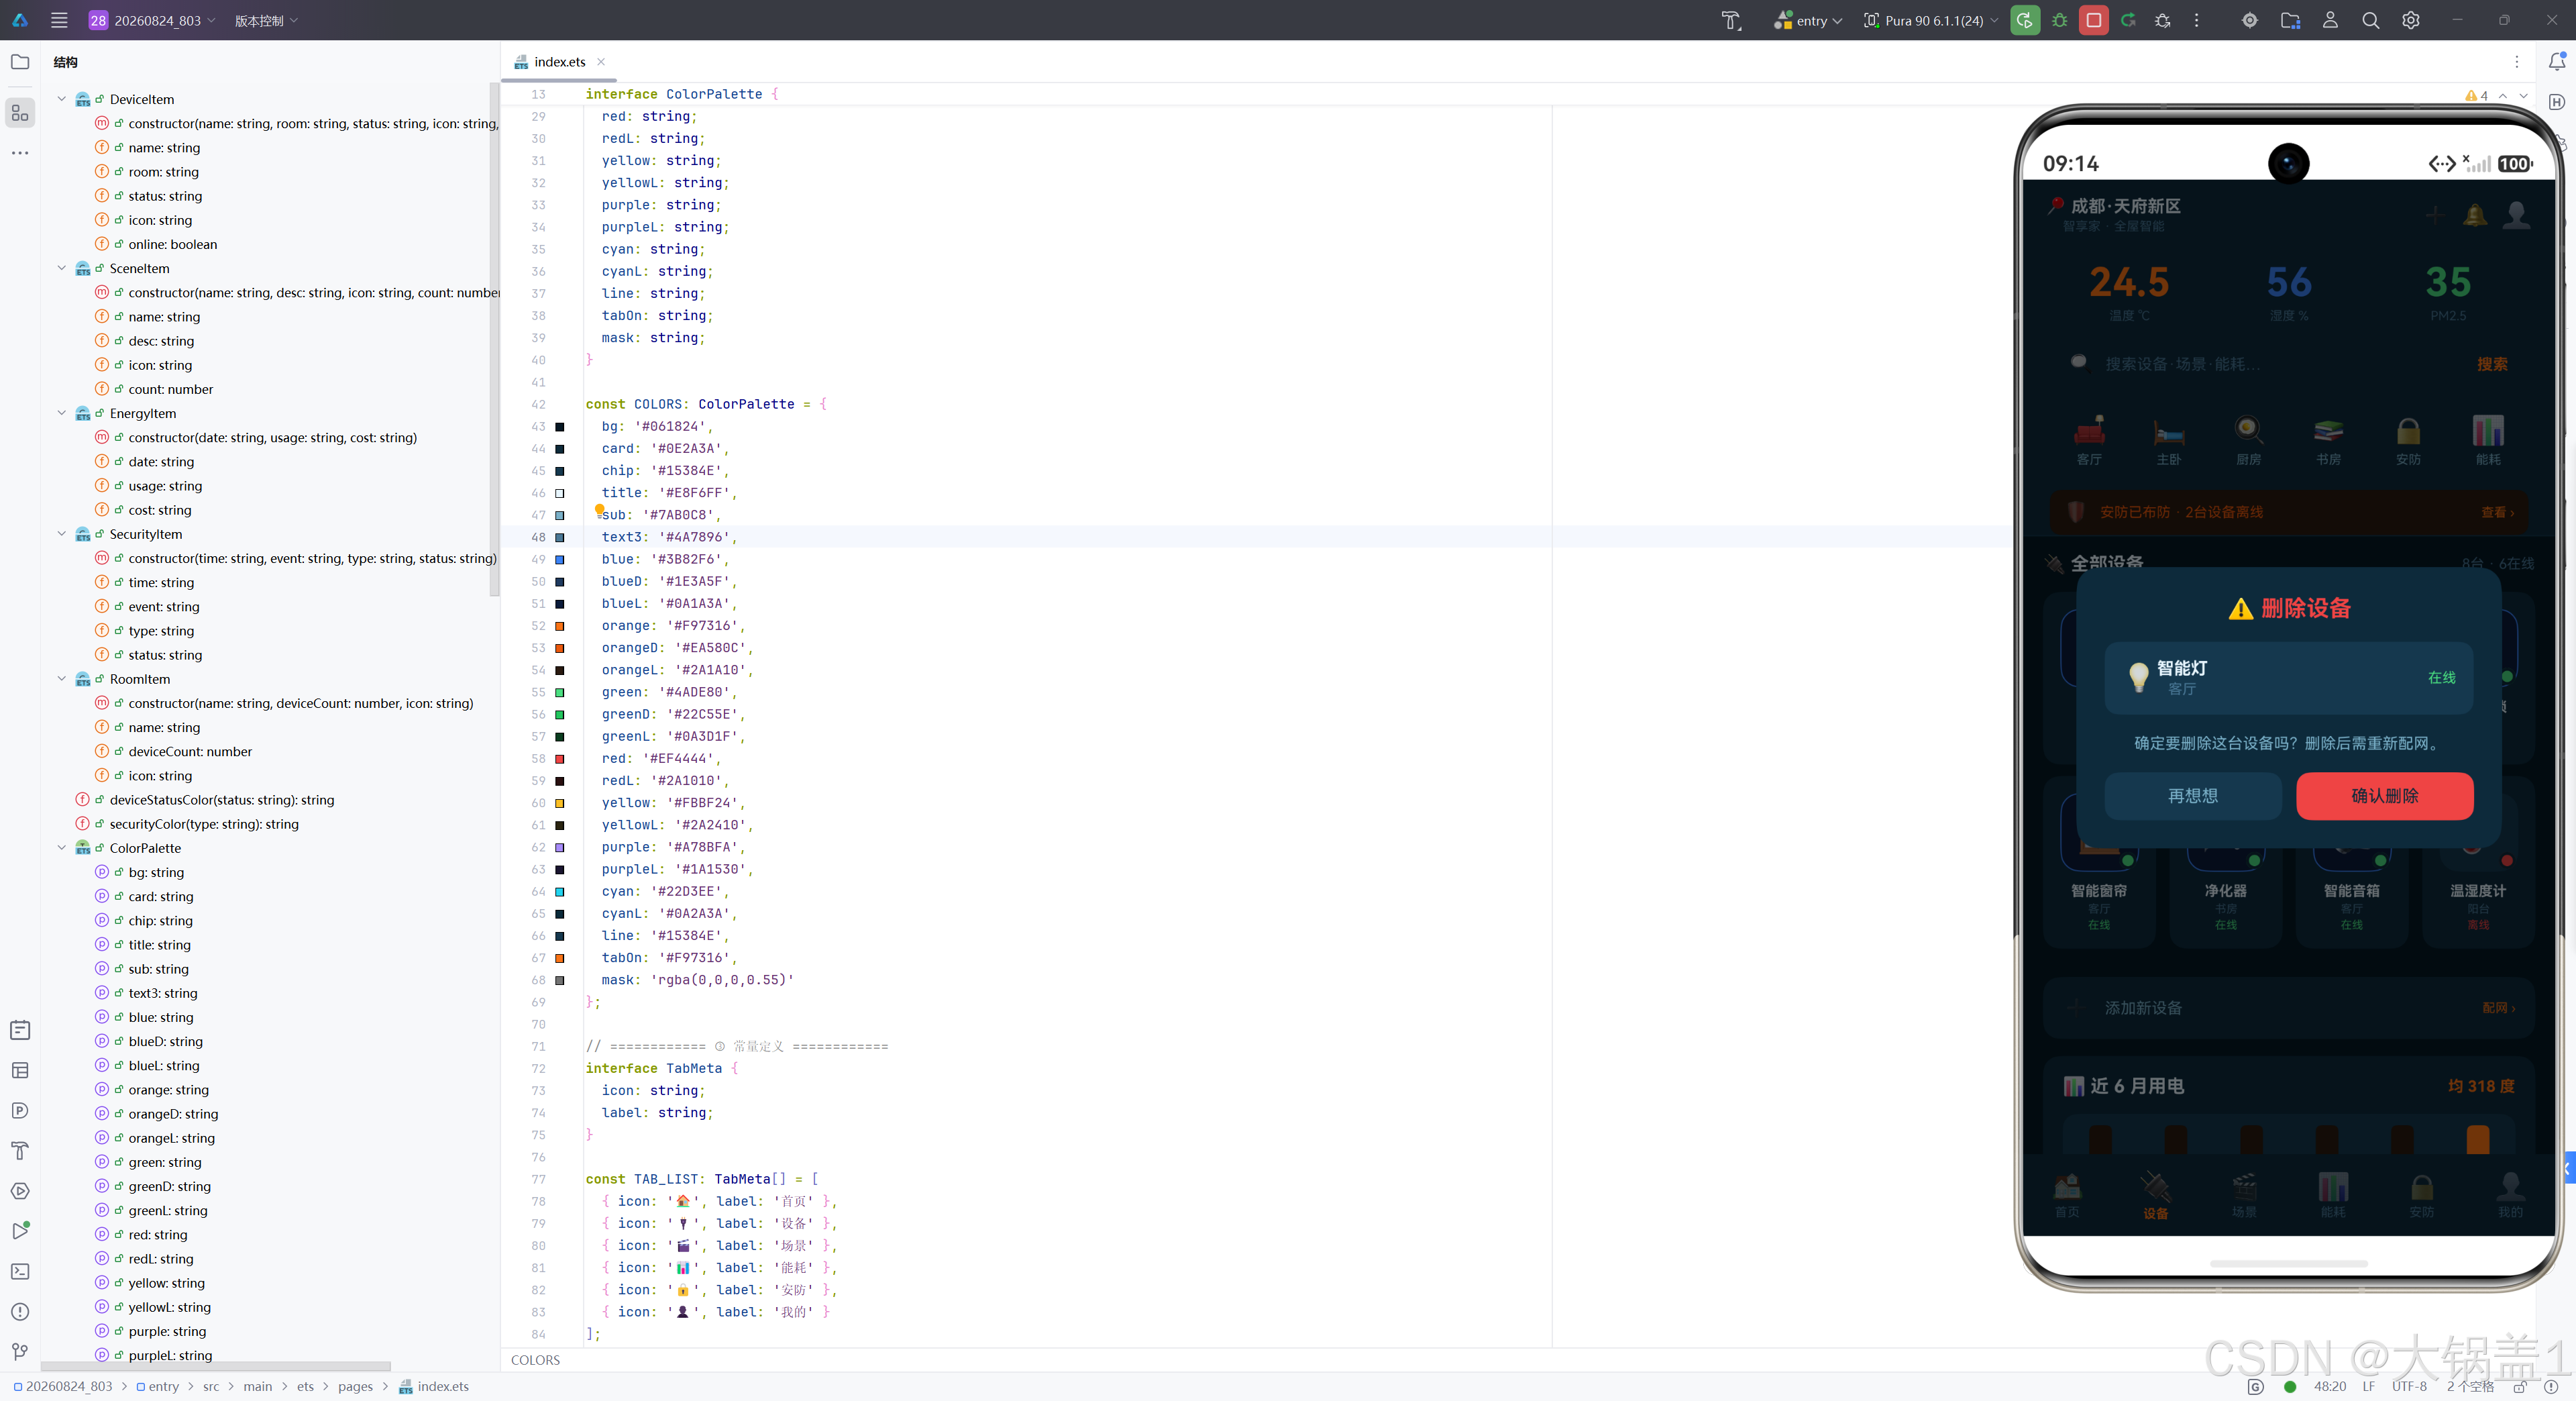Start debugging with the green bug icon
The image size is (2576, 1401).
pos(2060,20)
